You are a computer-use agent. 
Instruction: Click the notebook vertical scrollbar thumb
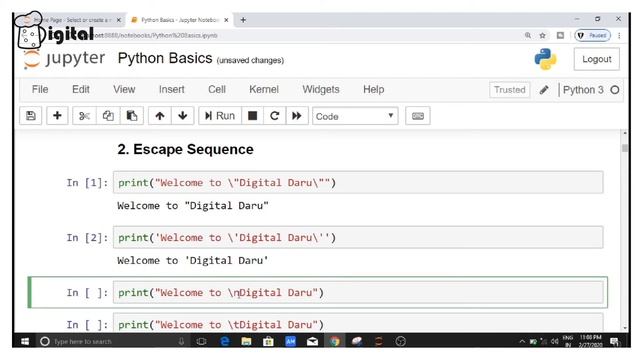624,148
